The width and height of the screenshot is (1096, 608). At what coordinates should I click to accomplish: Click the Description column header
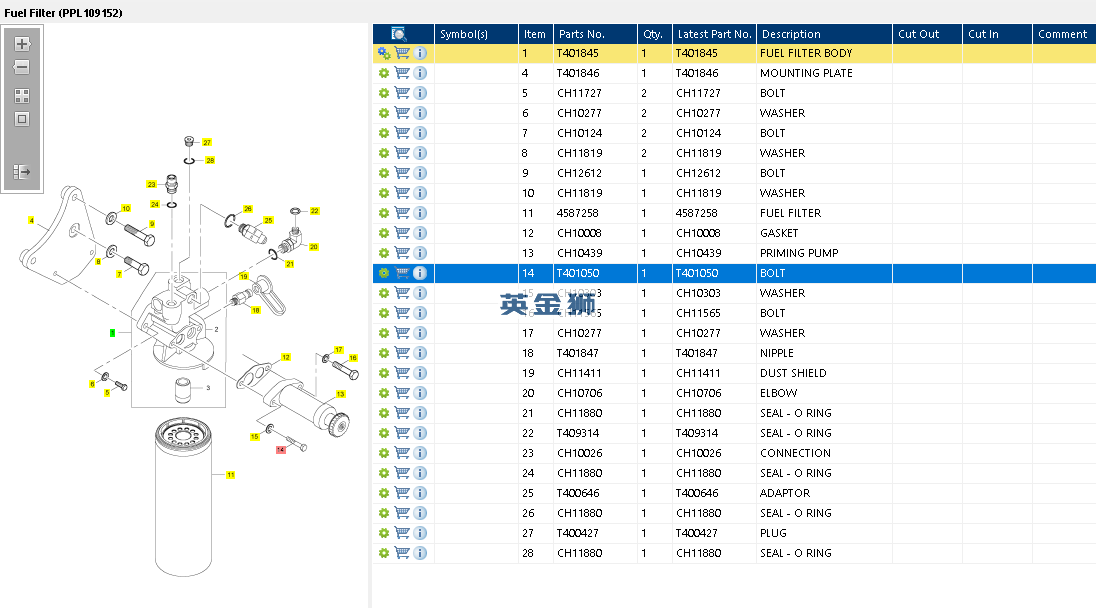pos(791,34)
